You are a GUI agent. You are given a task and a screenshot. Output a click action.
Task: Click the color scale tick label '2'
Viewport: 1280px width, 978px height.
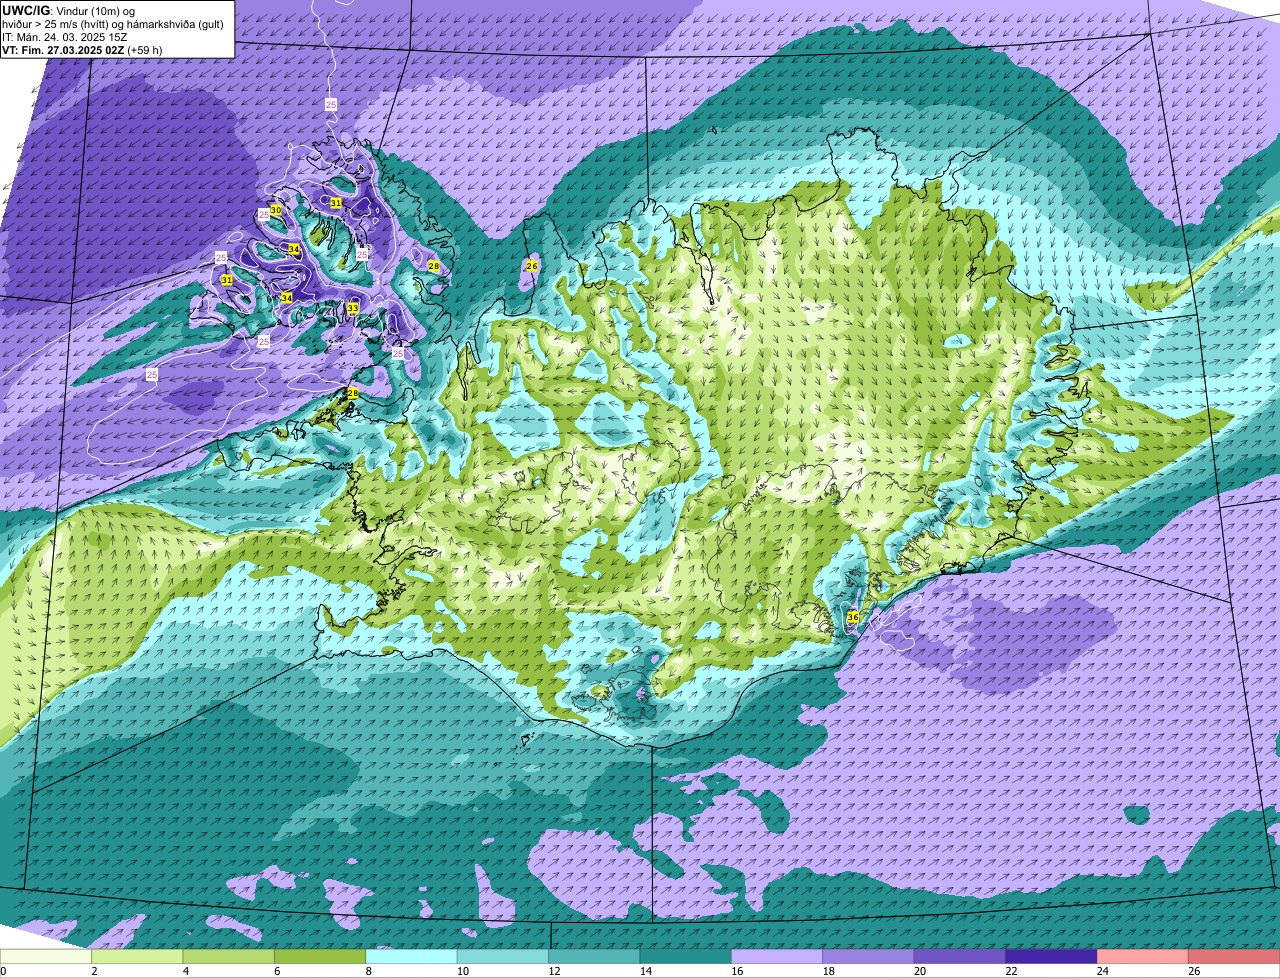click(94, 971)
